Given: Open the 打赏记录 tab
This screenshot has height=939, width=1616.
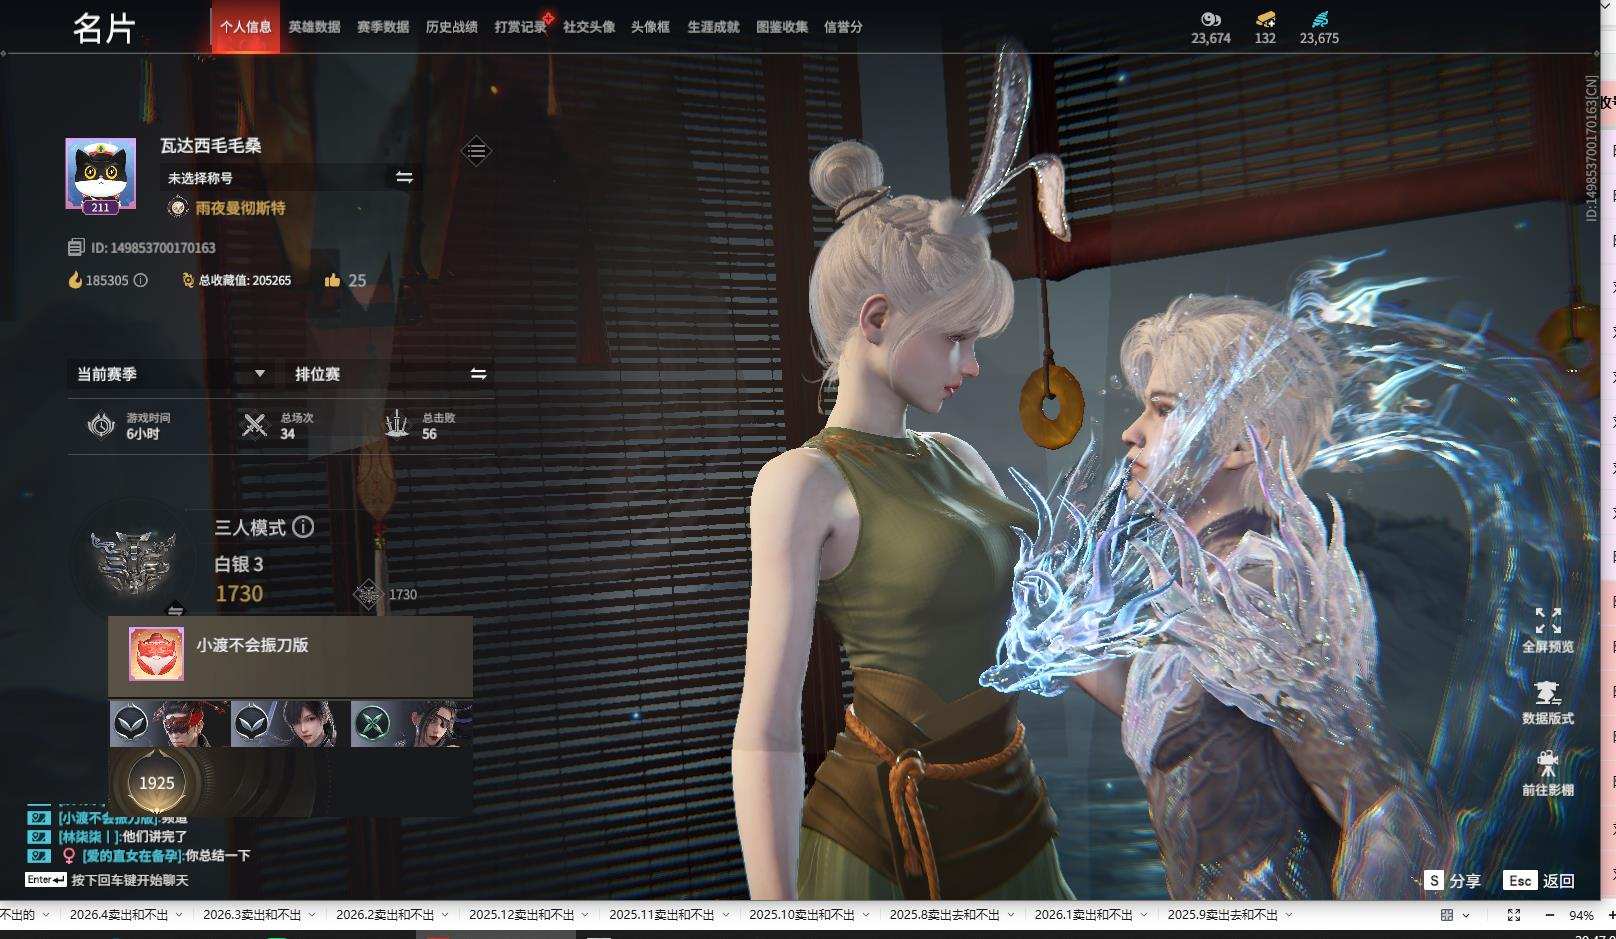Looking at the screenshot, I should pyautogui.click(x=520, y=27).
